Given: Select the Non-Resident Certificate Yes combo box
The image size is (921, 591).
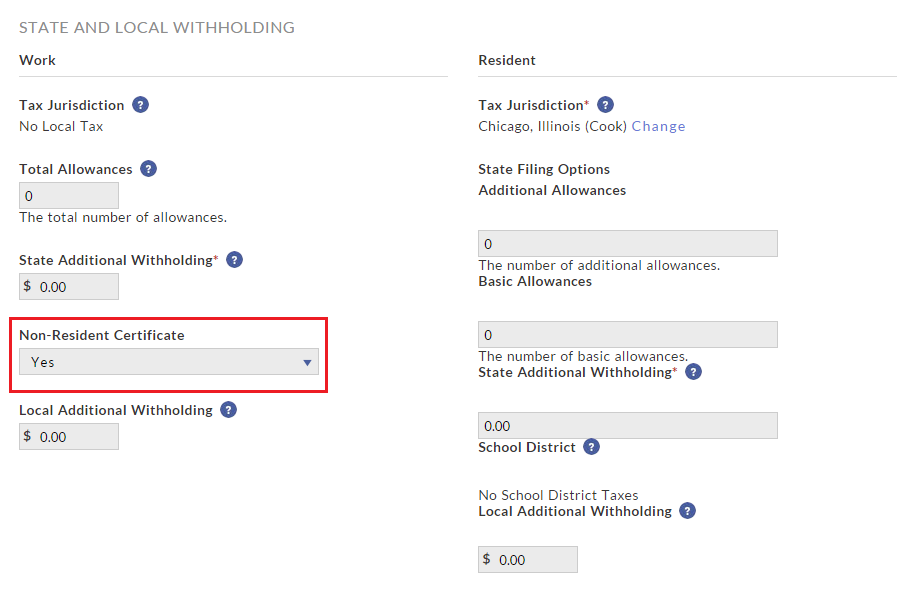Looking at the screenshot, I should 169,362.
